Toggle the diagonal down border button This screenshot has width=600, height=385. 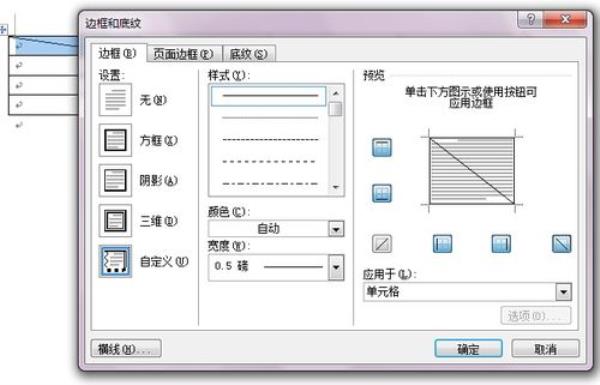click(561, 244)
